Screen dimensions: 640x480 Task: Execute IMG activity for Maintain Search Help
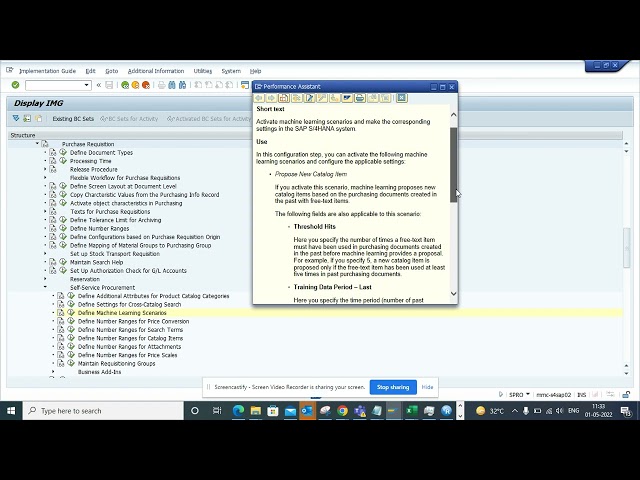(x=63, y=262)
